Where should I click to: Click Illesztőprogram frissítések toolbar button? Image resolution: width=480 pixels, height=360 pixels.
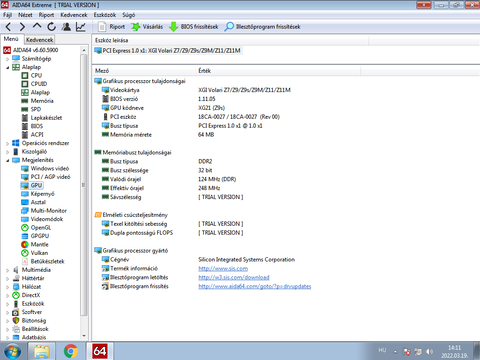click(x=262, y=27)
